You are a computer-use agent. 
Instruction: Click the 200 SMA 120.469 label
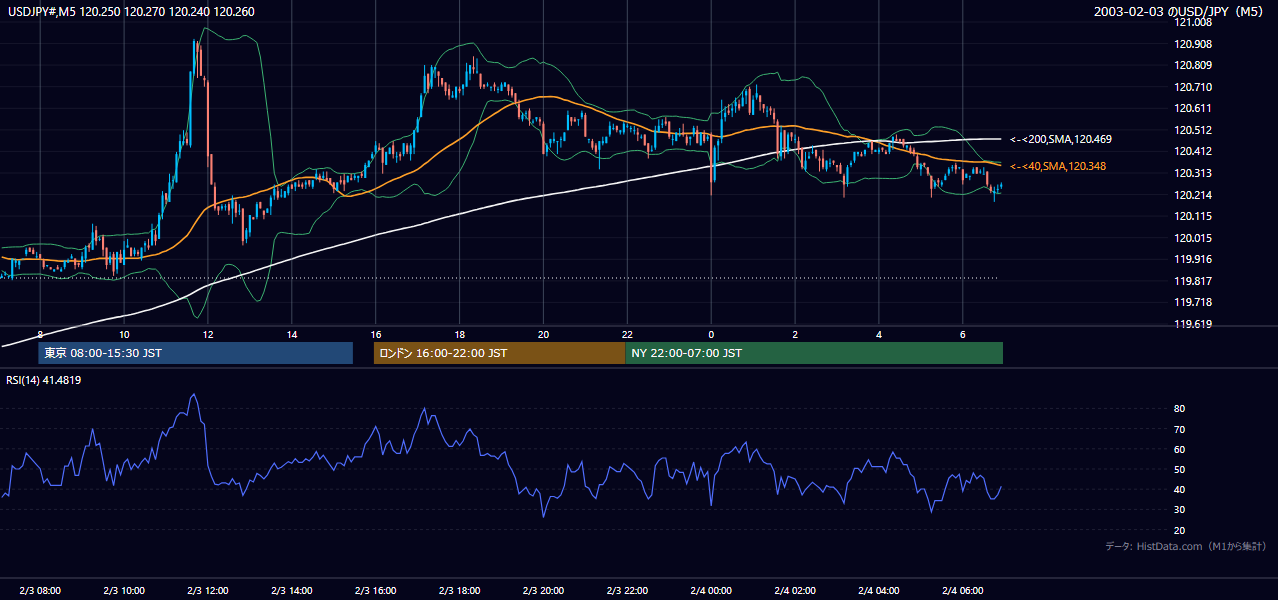1061,139
